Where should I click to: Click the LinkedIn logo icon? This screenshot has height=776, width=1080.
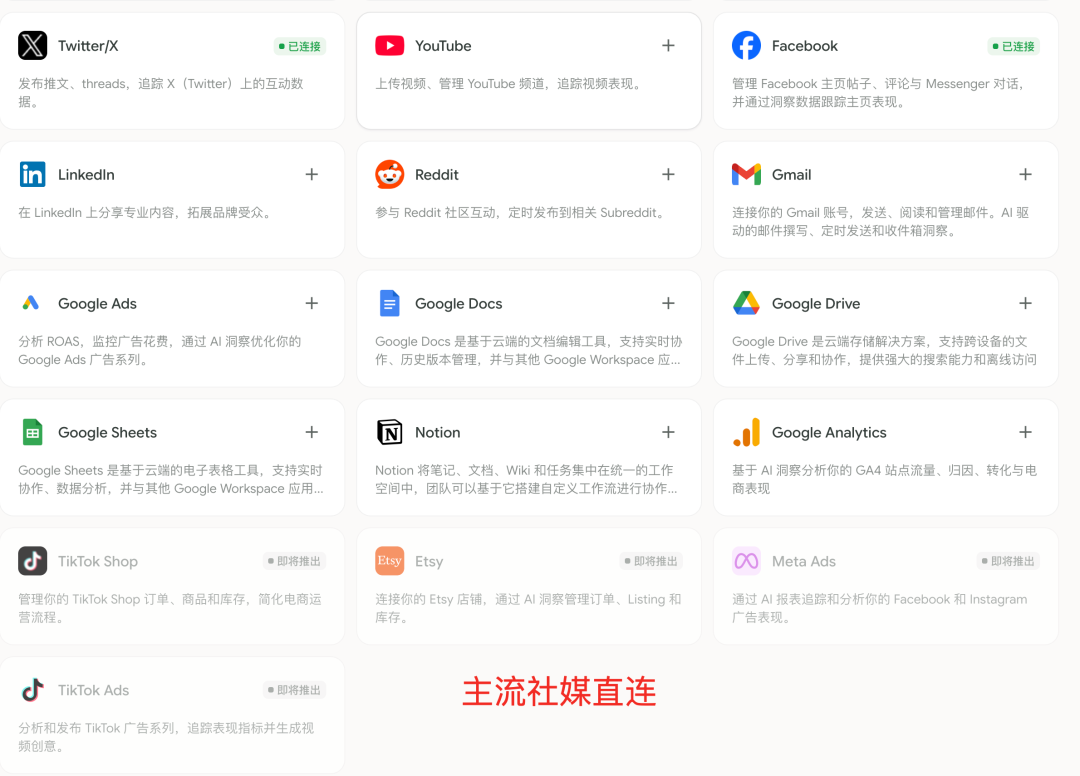point(32,174)
